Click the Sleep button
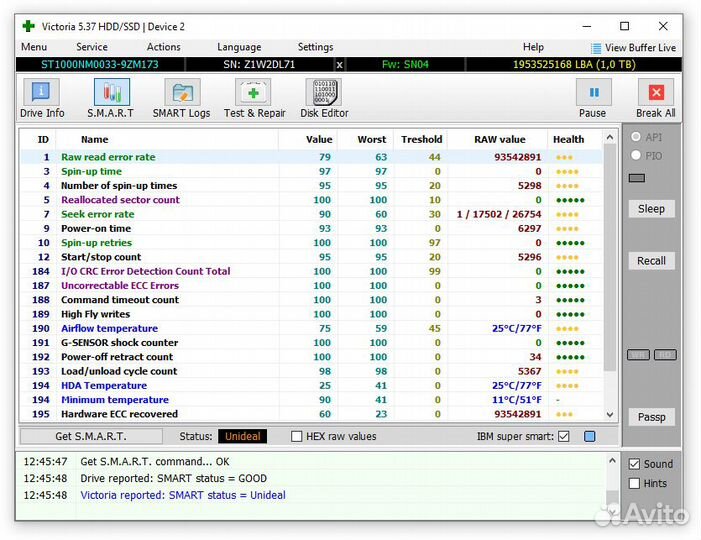 pos(651,209)
